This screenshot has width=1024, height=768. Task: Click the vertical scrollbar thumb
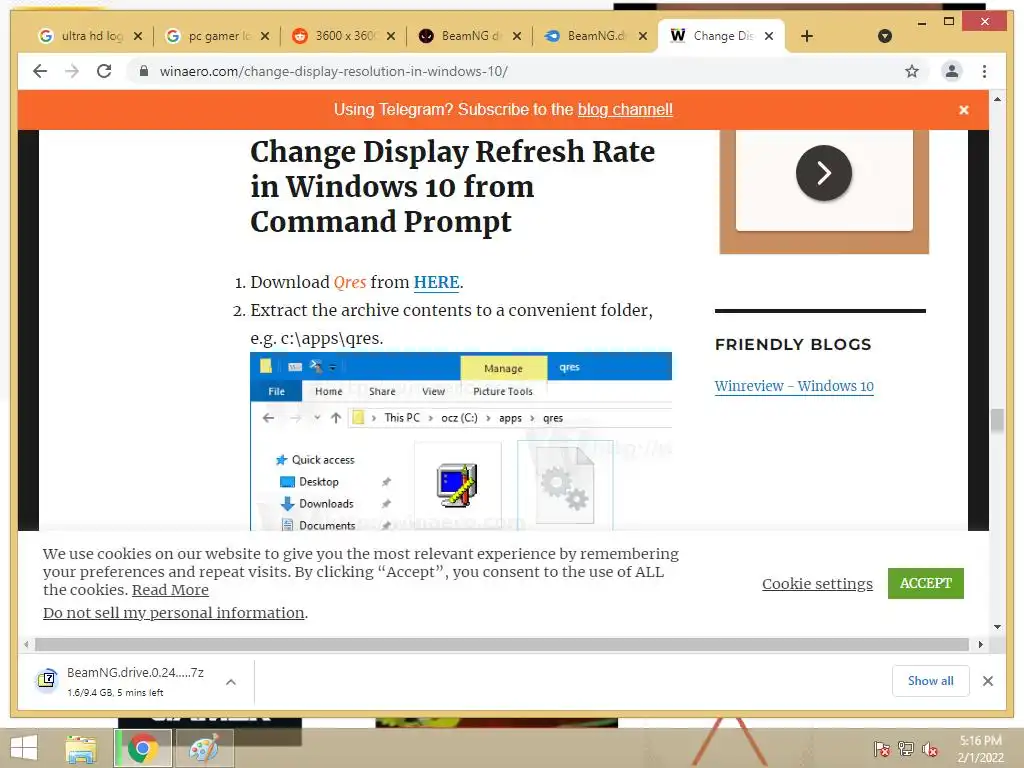pos(997,419)
